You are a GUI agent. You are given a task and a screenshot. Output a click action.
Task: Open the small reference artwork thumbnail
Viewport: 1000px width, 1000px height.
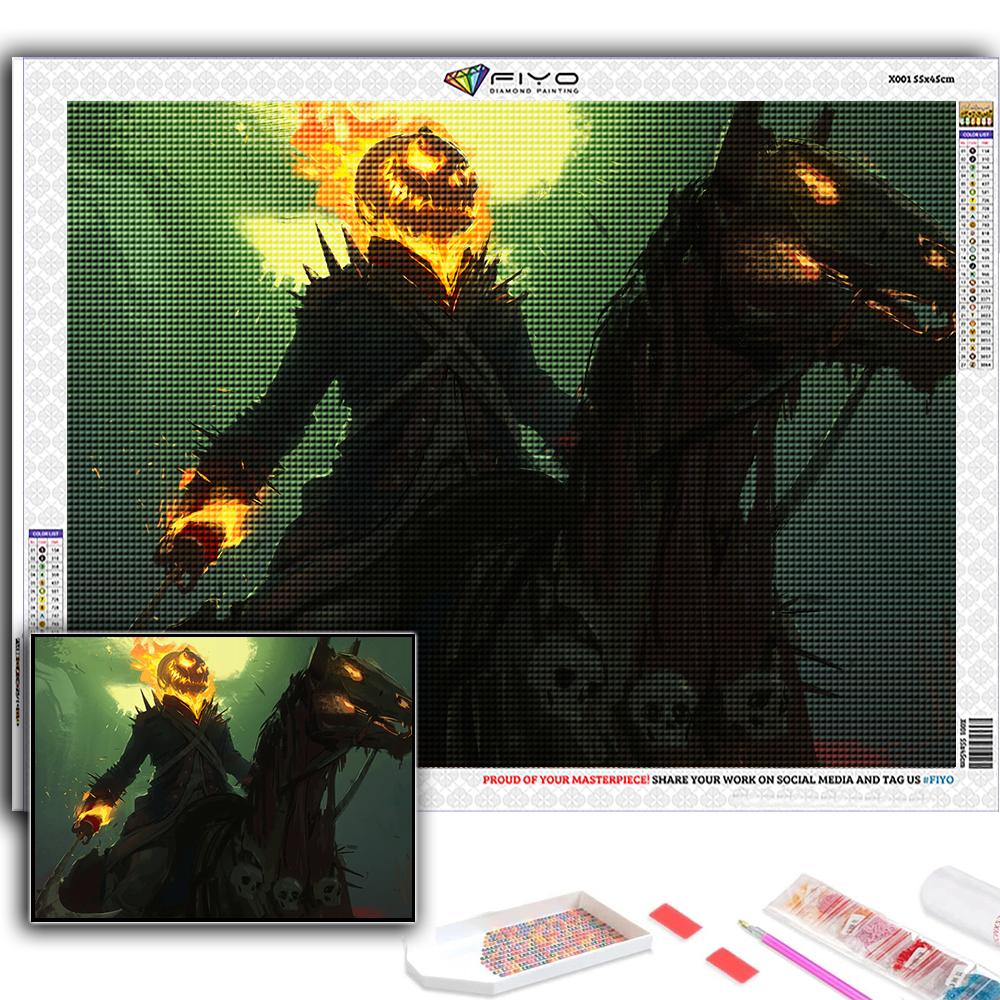223,776
